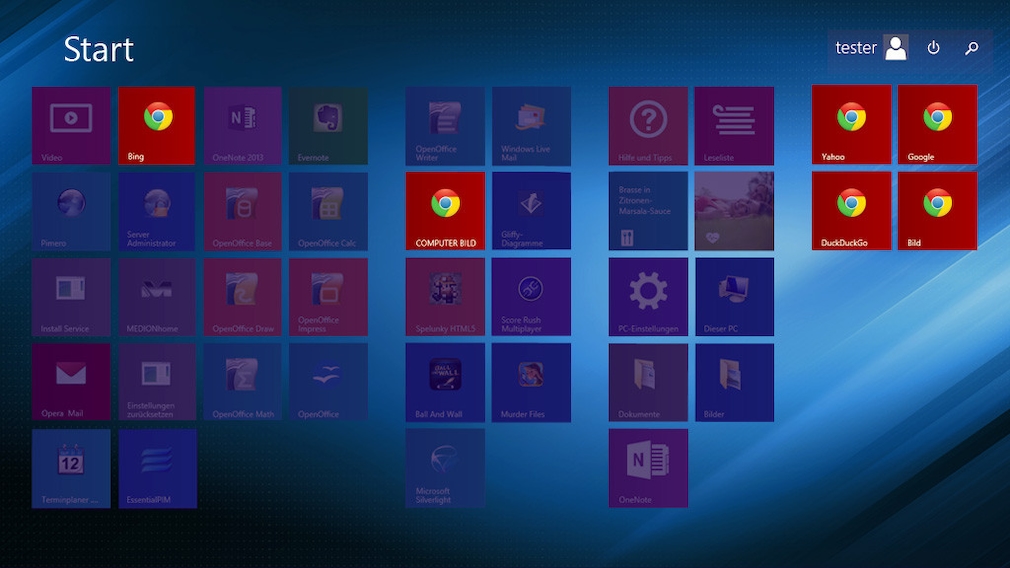Open the Bilder folder tile
Viewport: 1010px width, 568px height.
[x=734, y=383]
